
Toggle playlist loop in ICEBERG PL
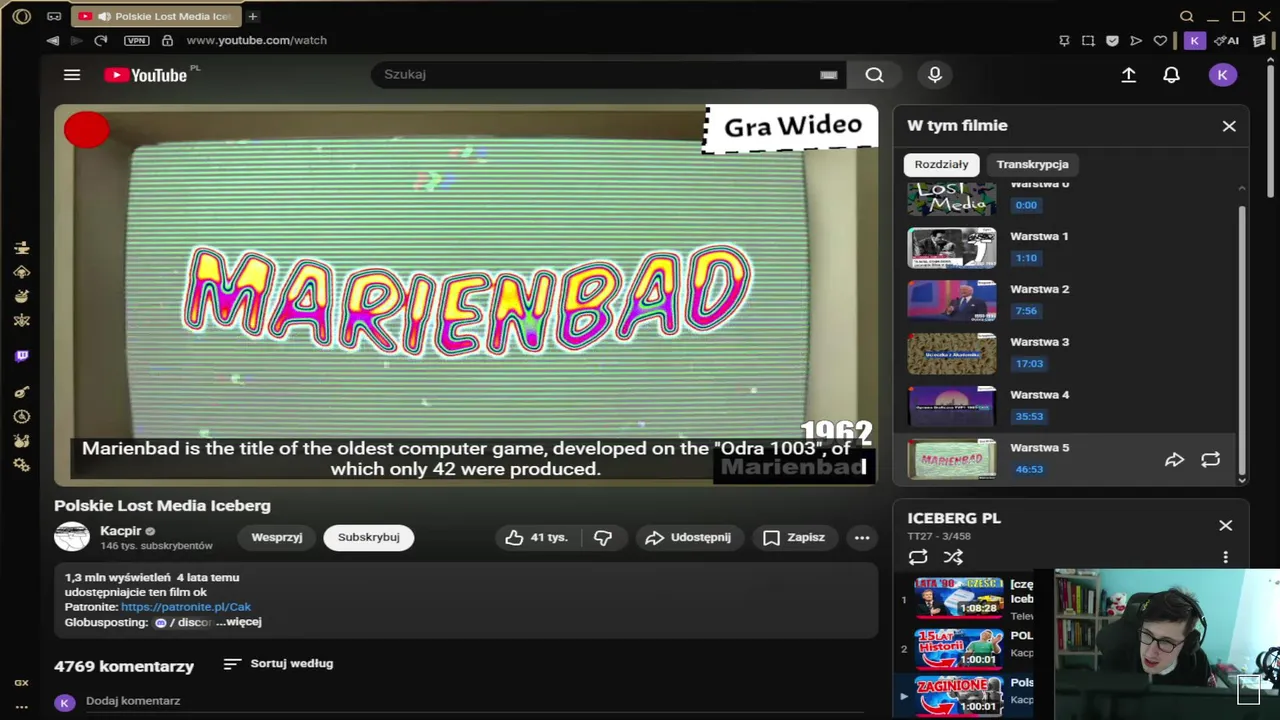tap(918, 557)
